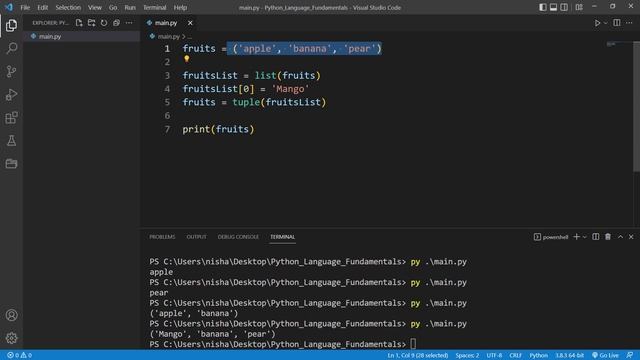
Task: Click the cursor position status entry
Action: point(418,355)
